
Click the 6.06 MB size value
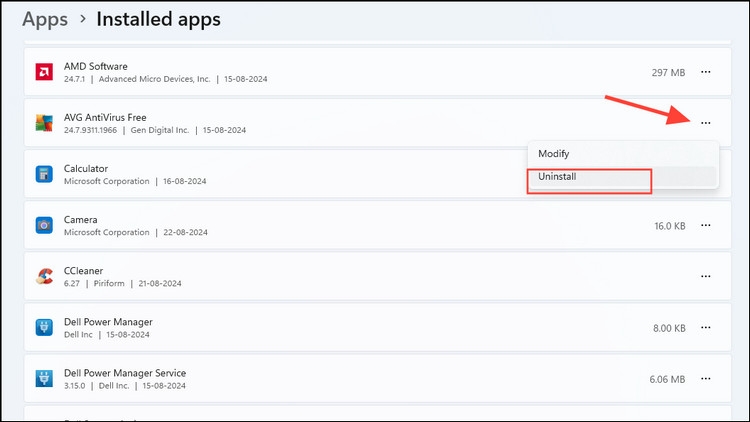(x=667, y=379)
